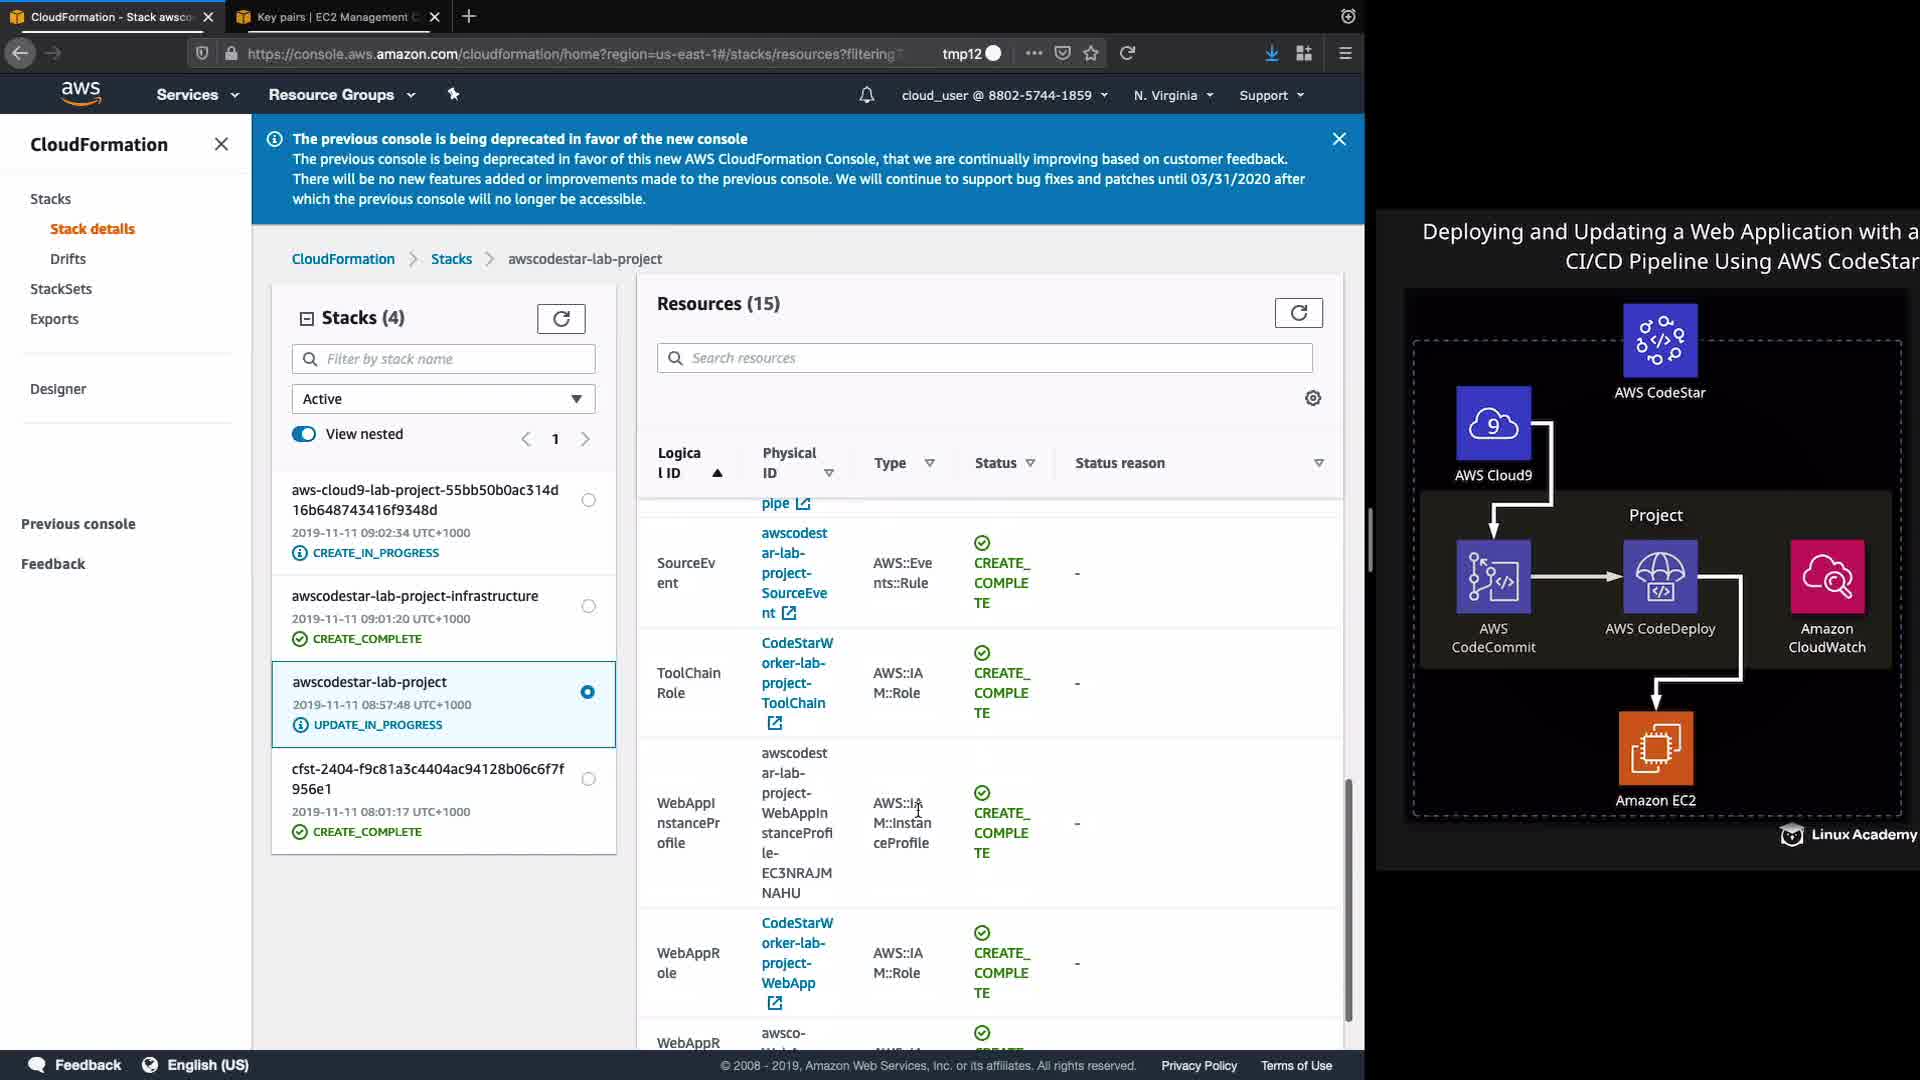Click the Stacks breadcrumb link
This screenshot has height=1080, width=1920.
click(451, 259)
